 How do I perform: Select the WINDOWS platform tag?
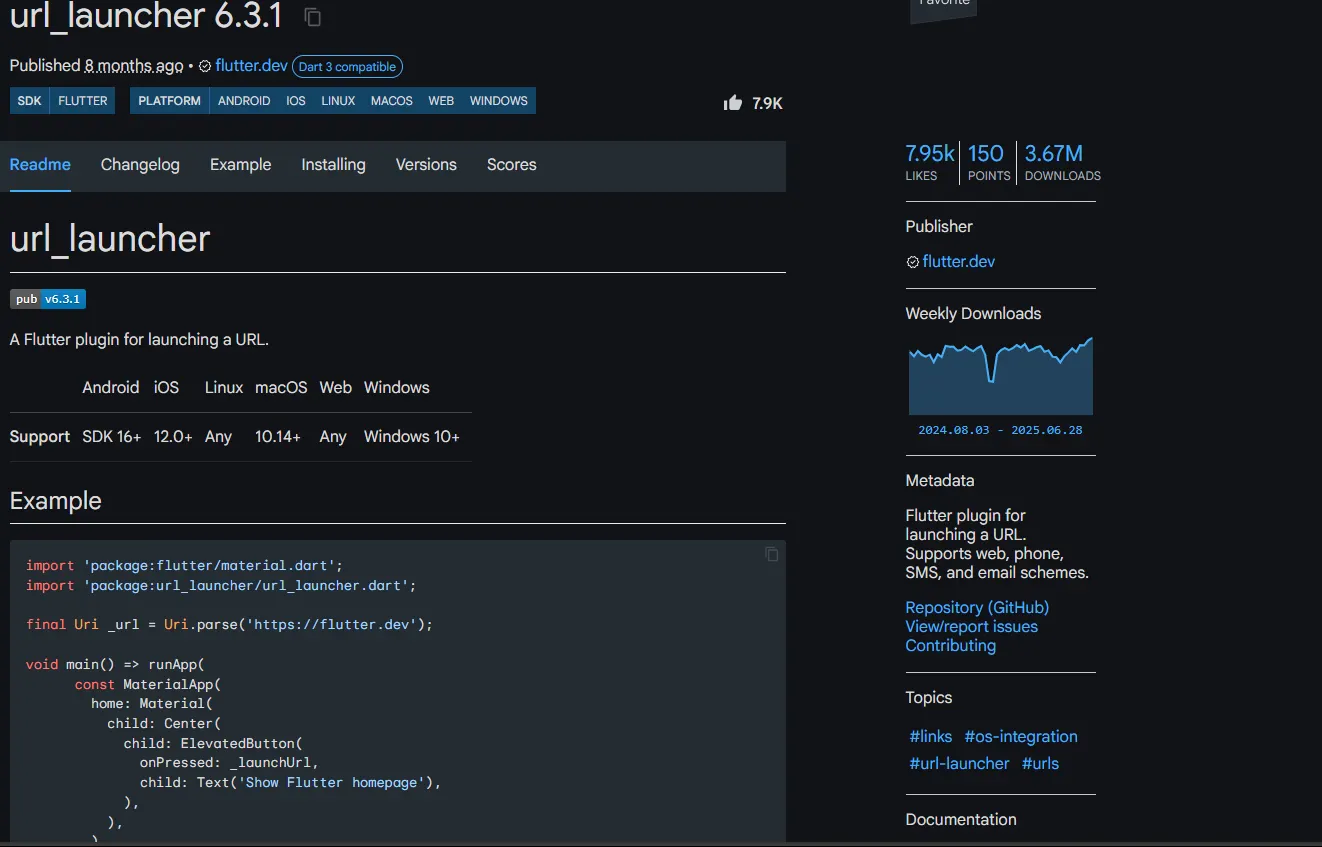coord(499,101)
